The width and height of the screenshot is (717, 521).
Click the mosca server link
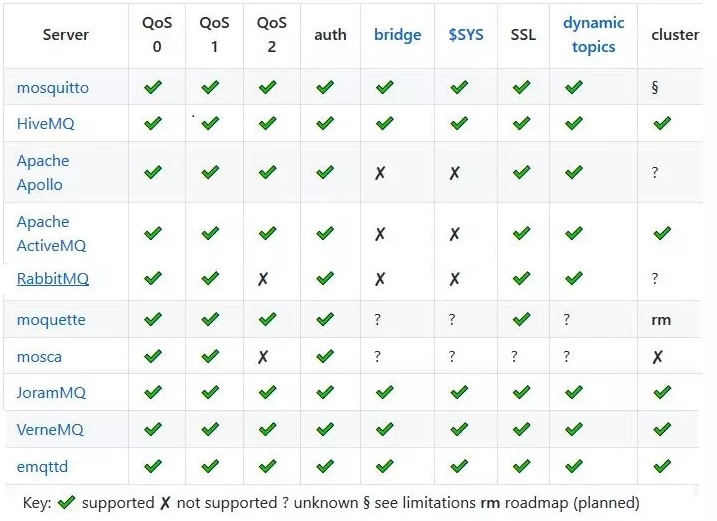(x=39, y=357)
